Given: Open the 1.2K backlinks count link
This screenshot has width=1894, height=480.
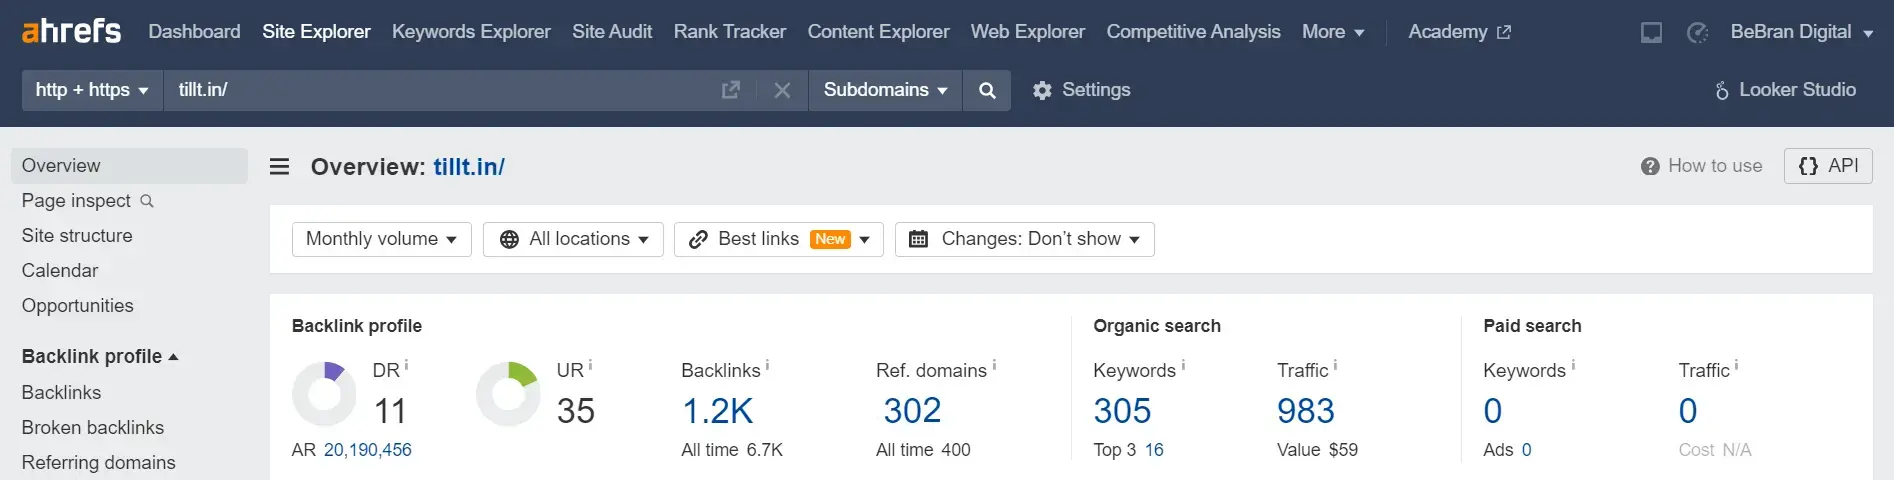Looking at the screenshot, I should coord(717,411).
